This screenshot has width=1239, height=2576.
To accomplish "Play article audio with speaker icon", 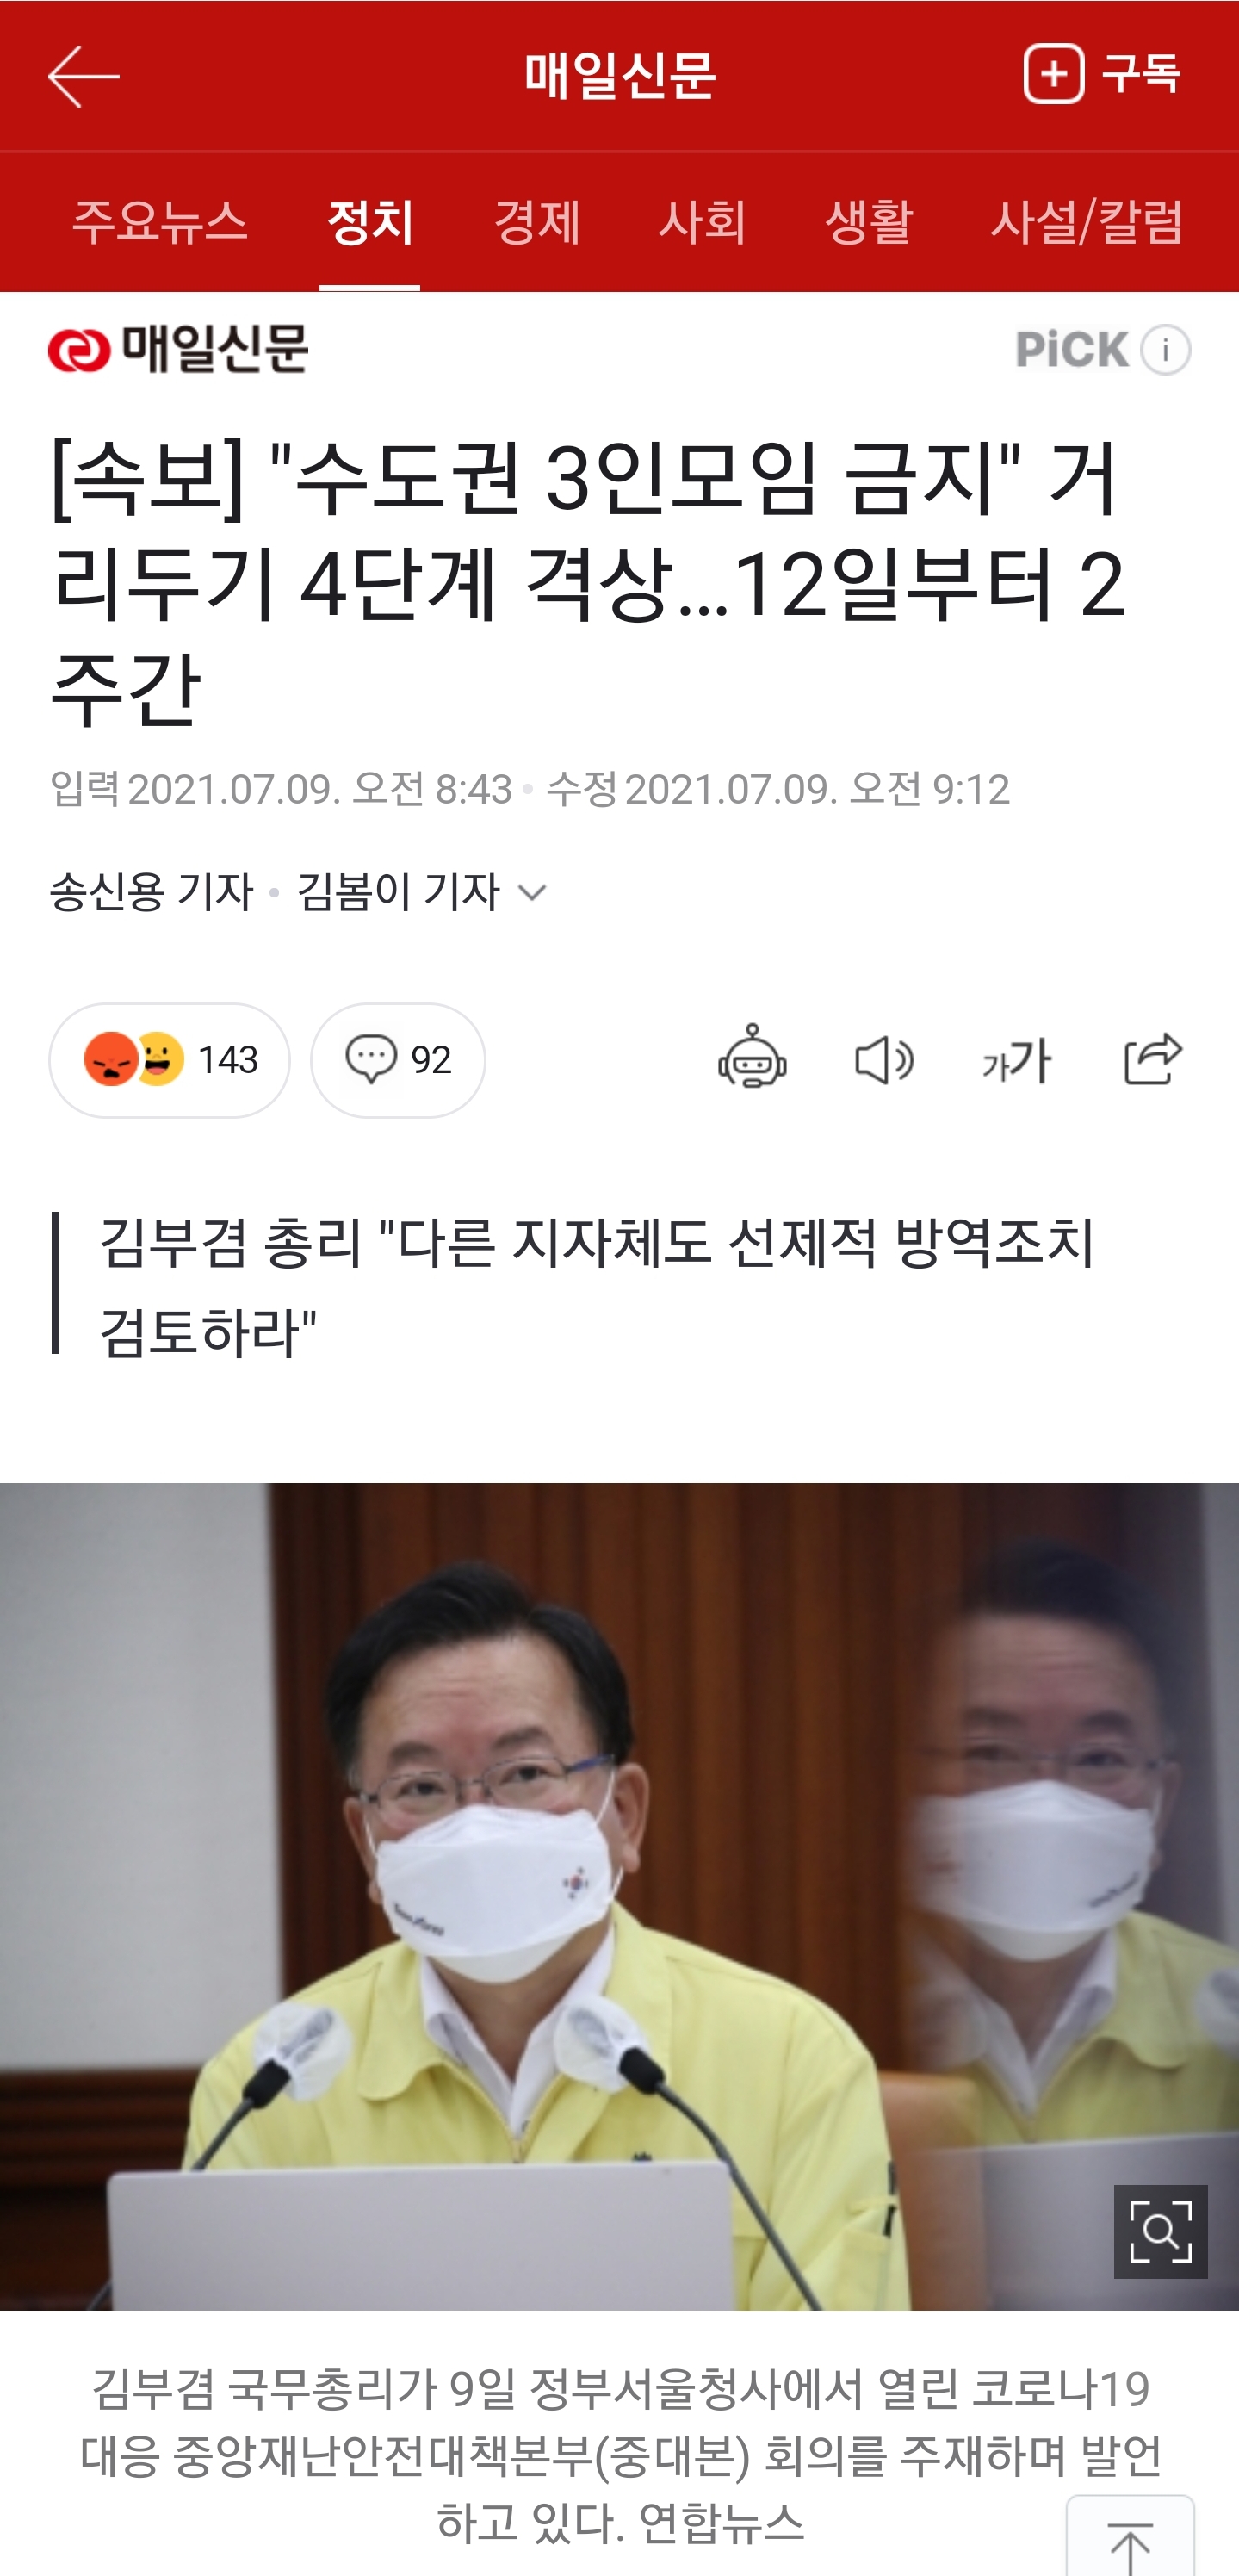I will coord(884,1059).
